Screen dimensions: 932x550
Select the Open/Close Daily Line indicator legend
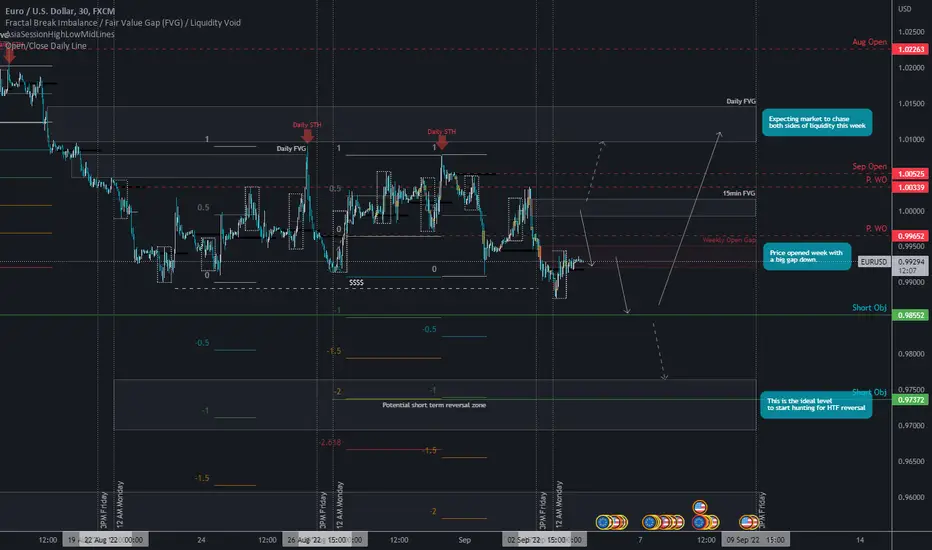pos(46,46)
